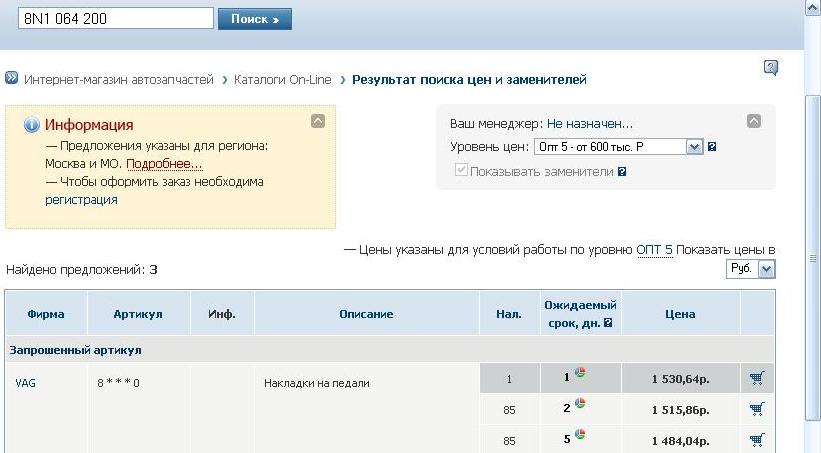821x453 pixels.
Task: Collapse the Информация panel
Action: [317, 121]
